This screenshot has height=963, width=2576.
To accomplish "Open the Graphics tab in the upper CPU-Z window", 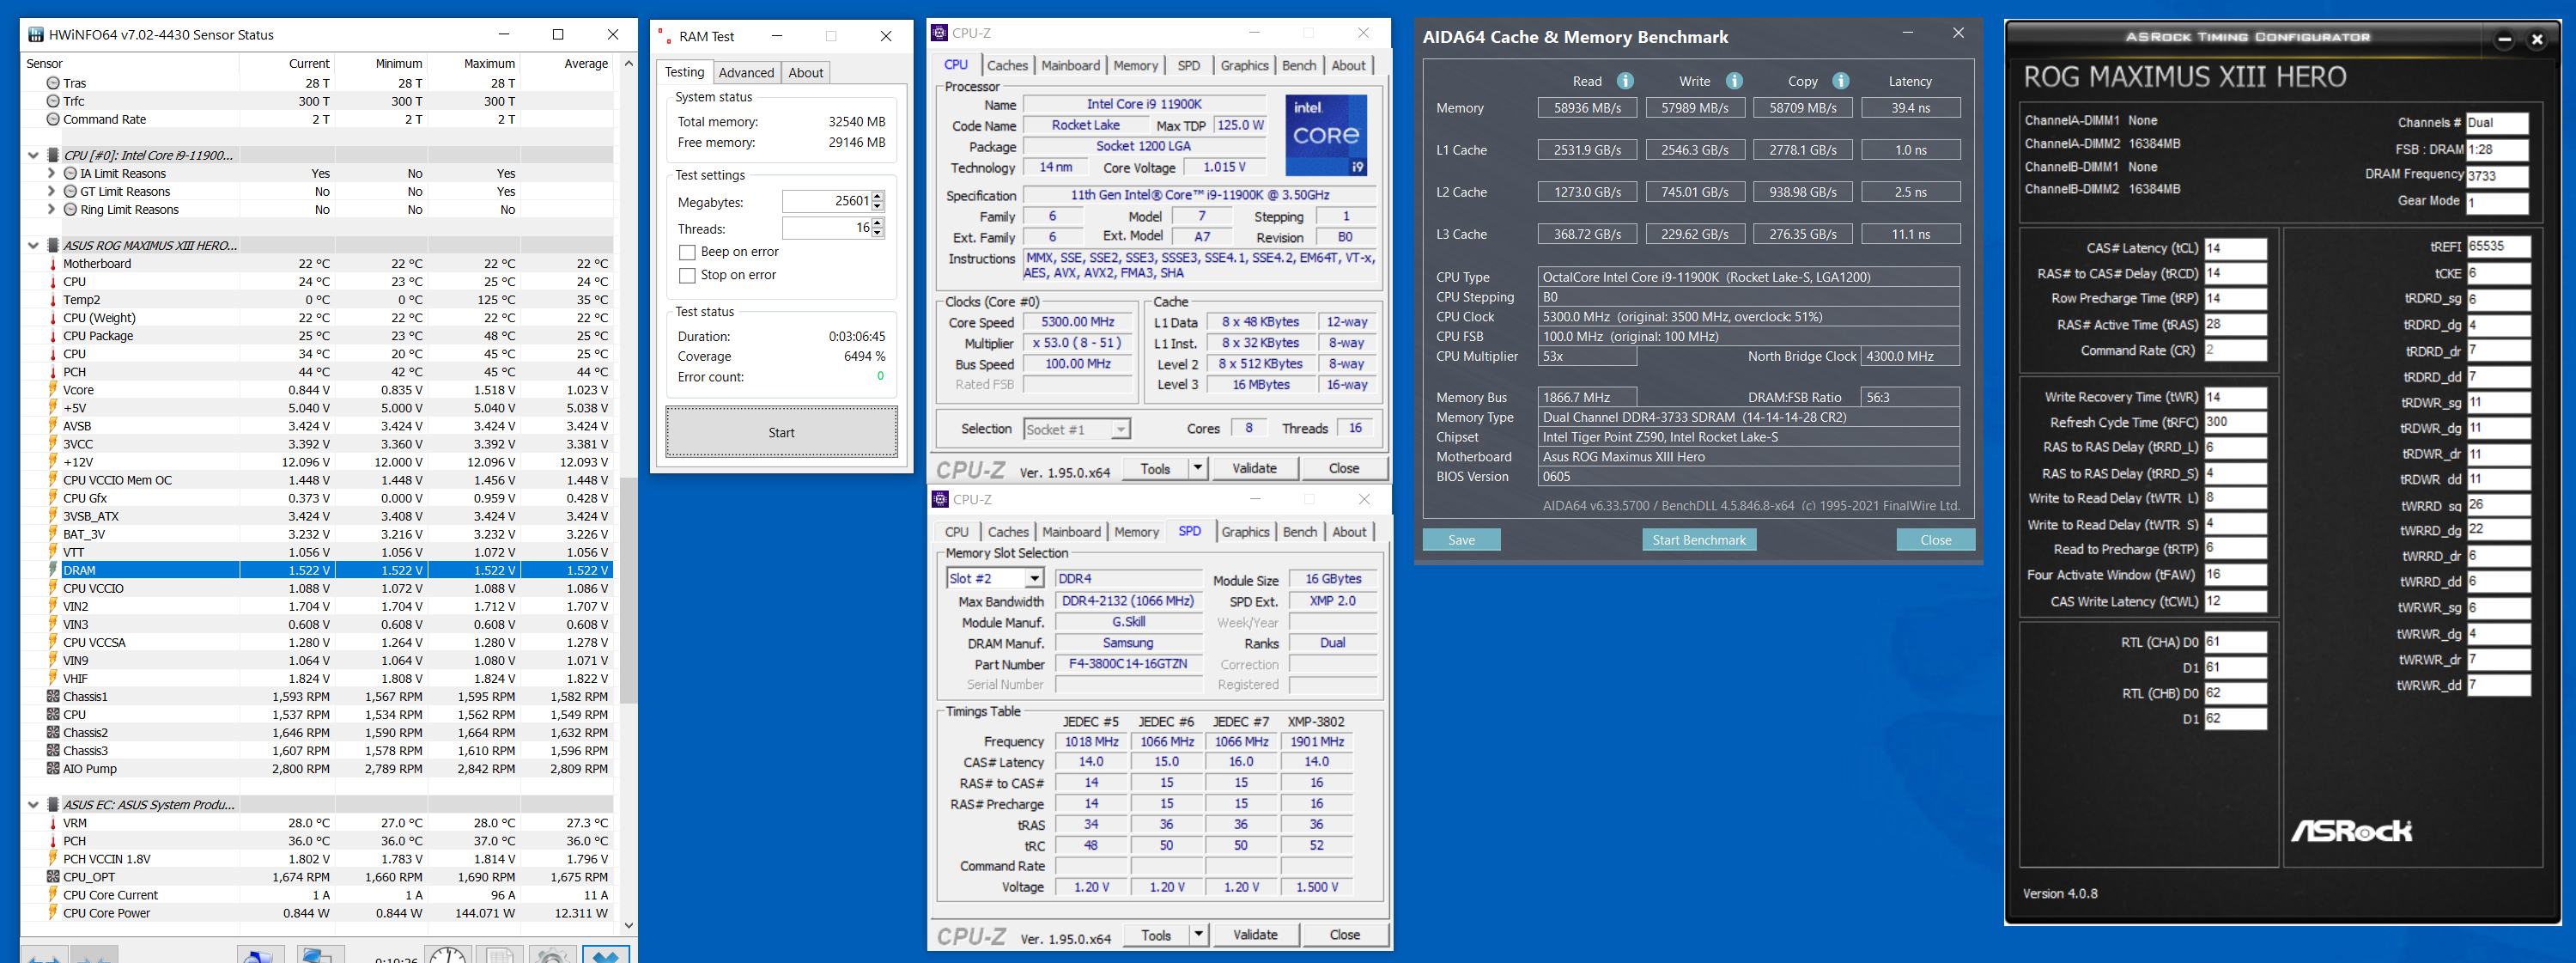I will [x=1244, y=65].
